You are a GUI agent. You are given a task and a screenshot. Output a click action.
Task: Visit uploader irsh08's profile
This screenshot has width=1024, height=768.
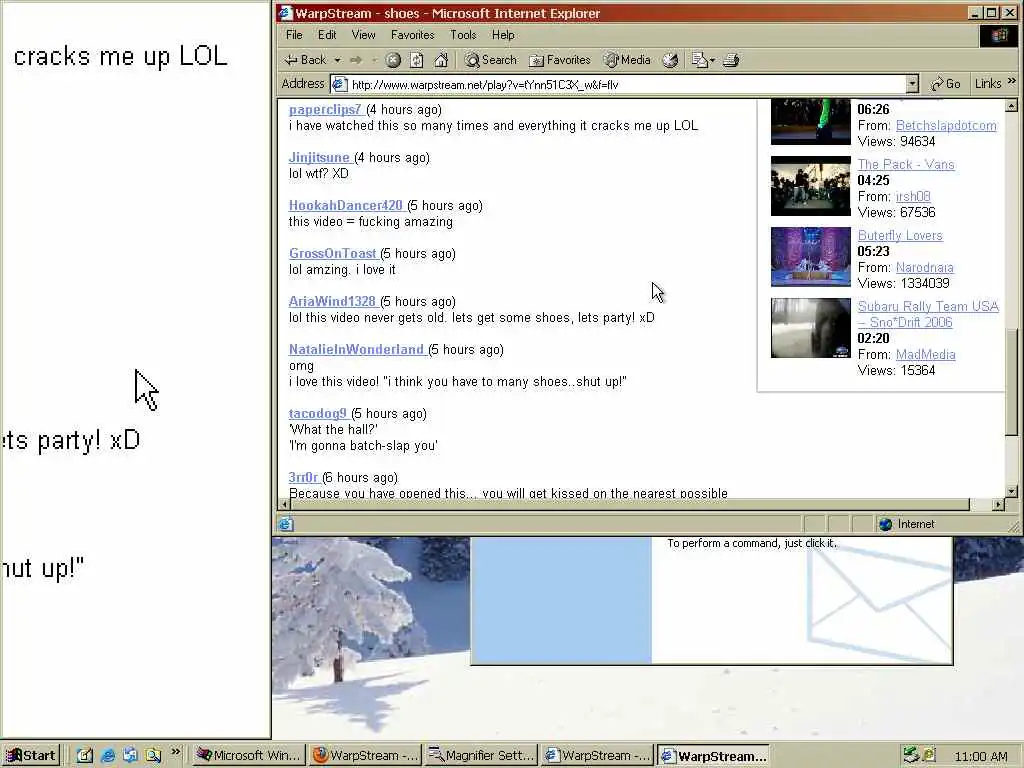(913, 197)
